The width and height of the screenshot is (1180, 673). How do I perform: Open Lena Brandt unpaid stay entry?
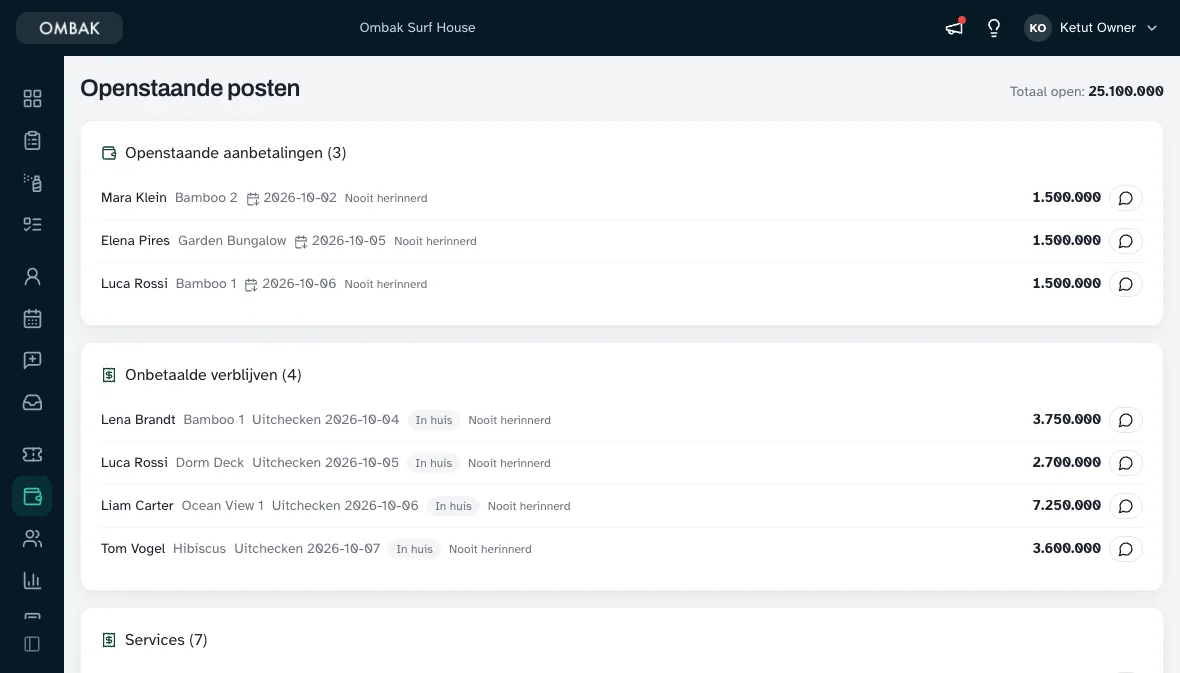[x=138, y=420]
